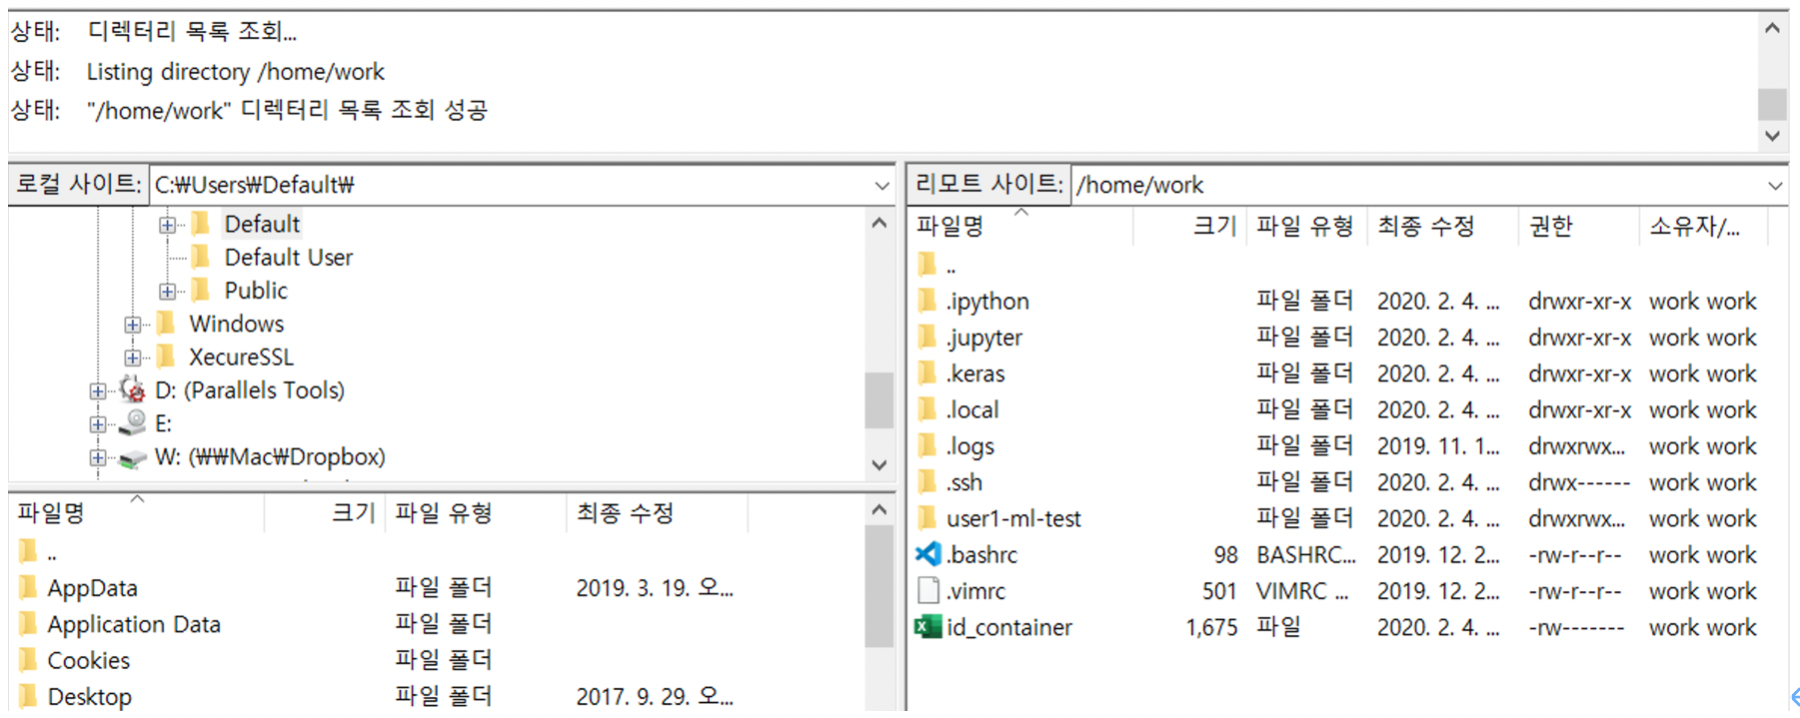Image resolution: width=1800 pixels, height=718 pixels.
Task: Click the Cookies folder icon
Action: [x=29, y=659]
